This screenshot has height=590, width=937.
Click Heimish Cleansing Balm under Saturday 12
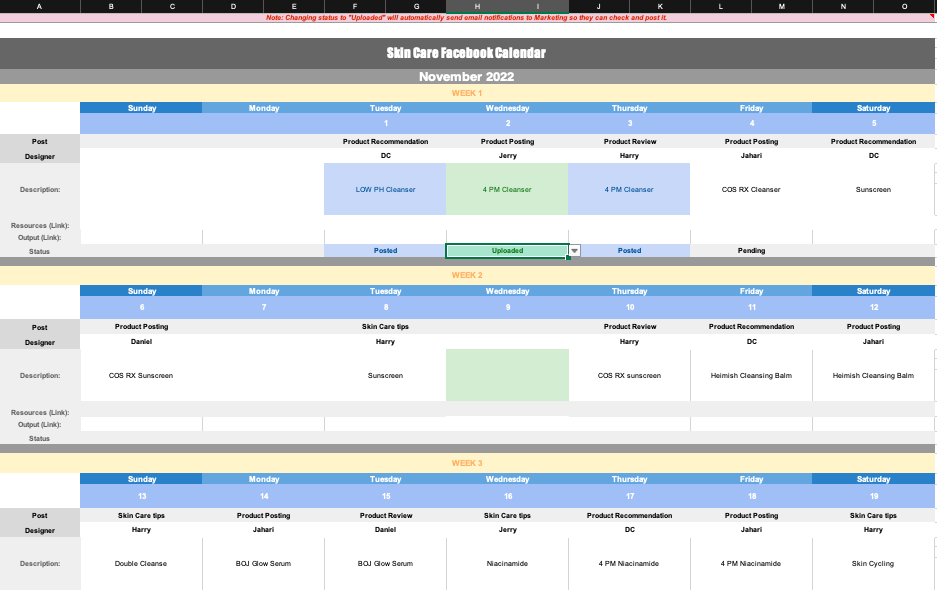point(873,375)
